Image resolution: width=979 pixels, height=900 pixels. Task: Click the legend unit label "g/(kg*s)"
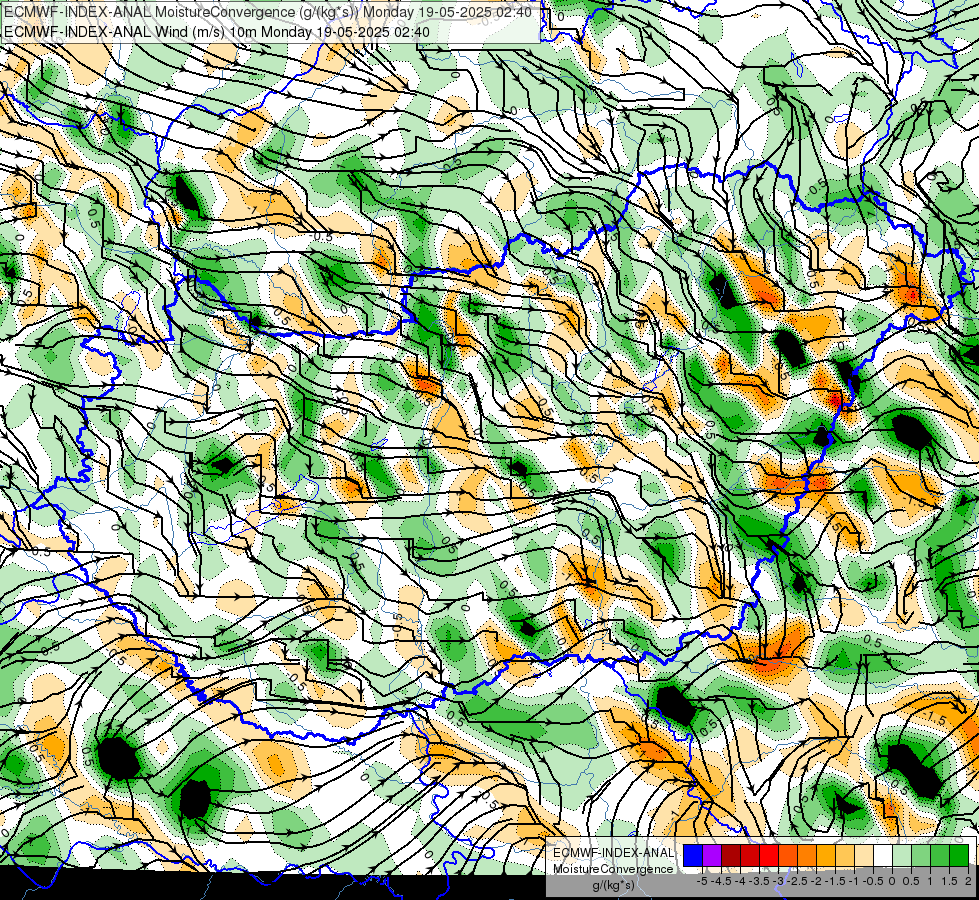pyautogui.click(x=613, y=886)
